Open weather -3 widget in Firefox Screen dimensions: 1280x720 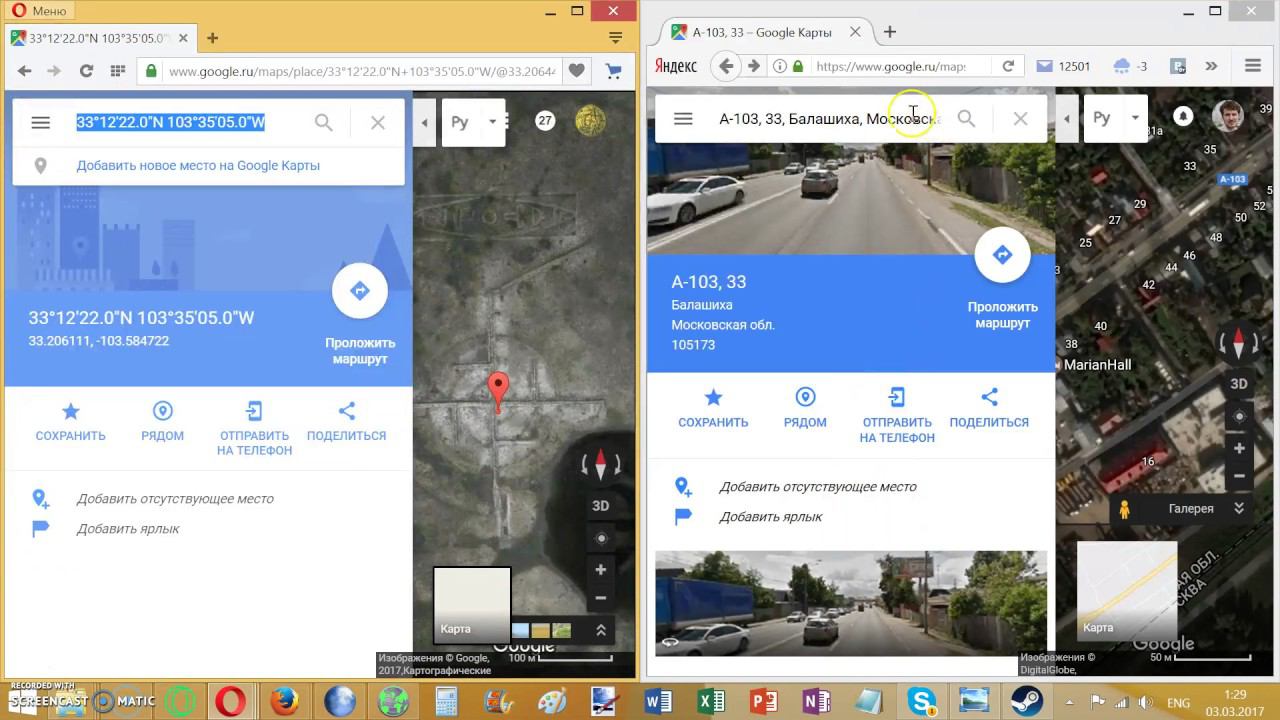[1130, 66]
